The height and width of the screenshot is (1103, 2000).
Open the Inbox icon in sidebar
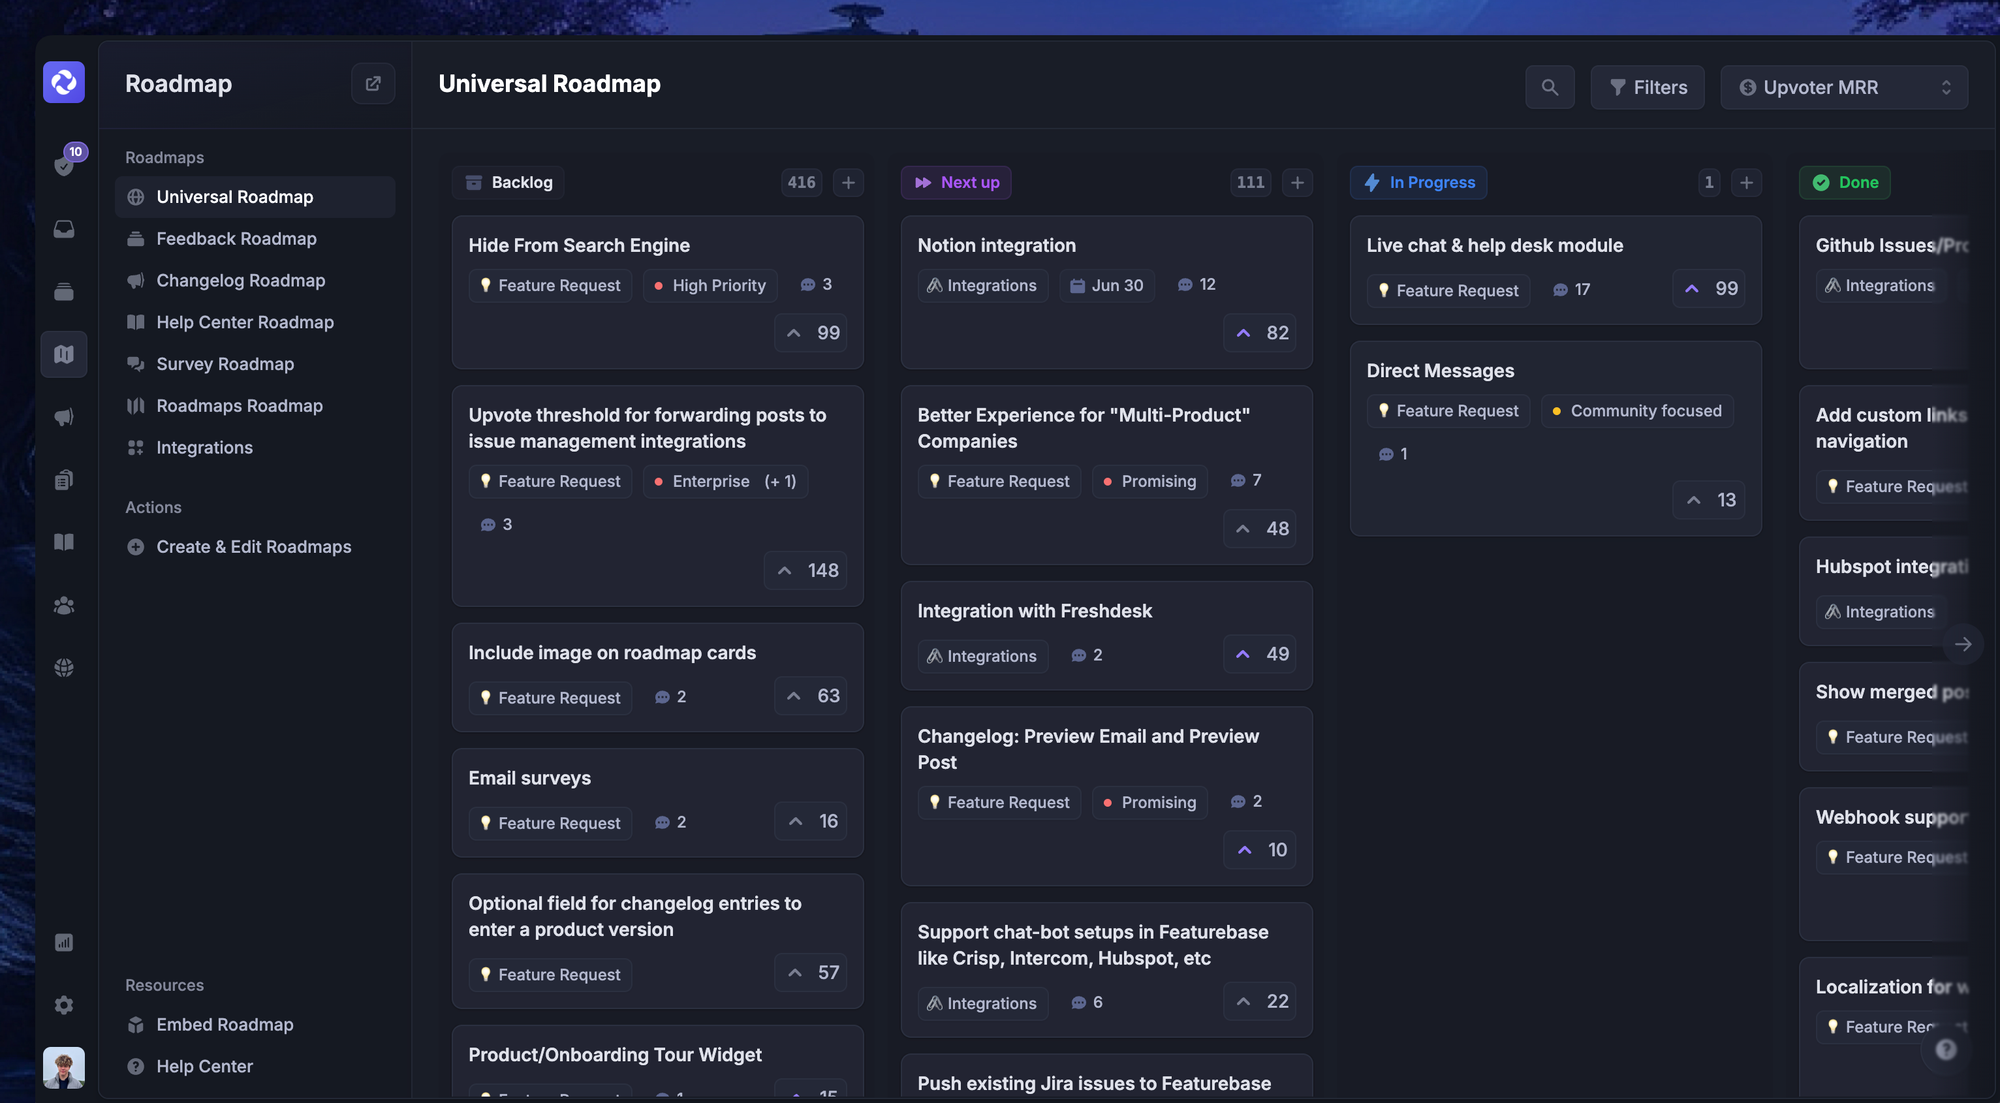pos(64,229)
